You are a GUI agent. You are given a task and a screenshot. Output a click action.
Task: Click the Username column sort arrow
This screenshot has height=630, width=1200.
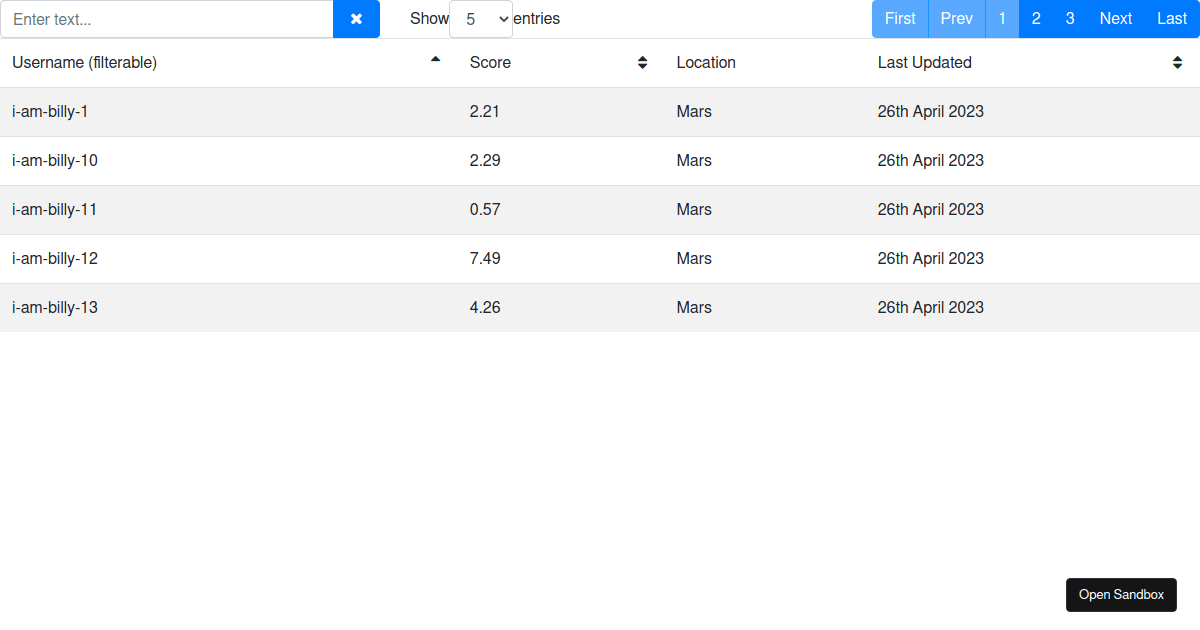(435, 60)
